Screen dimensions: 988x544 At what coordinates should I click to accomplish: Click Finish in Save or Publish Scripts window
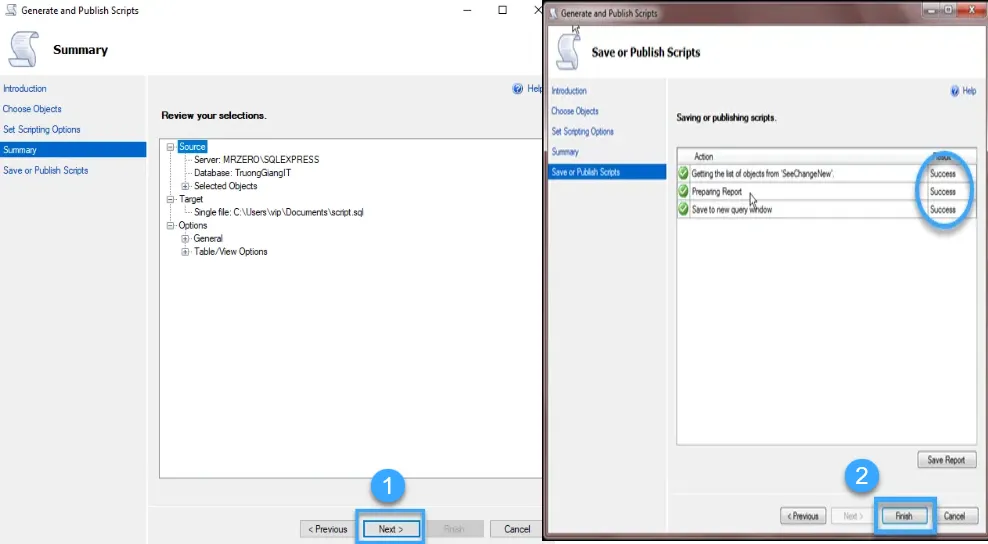click(x=904, y=516)
